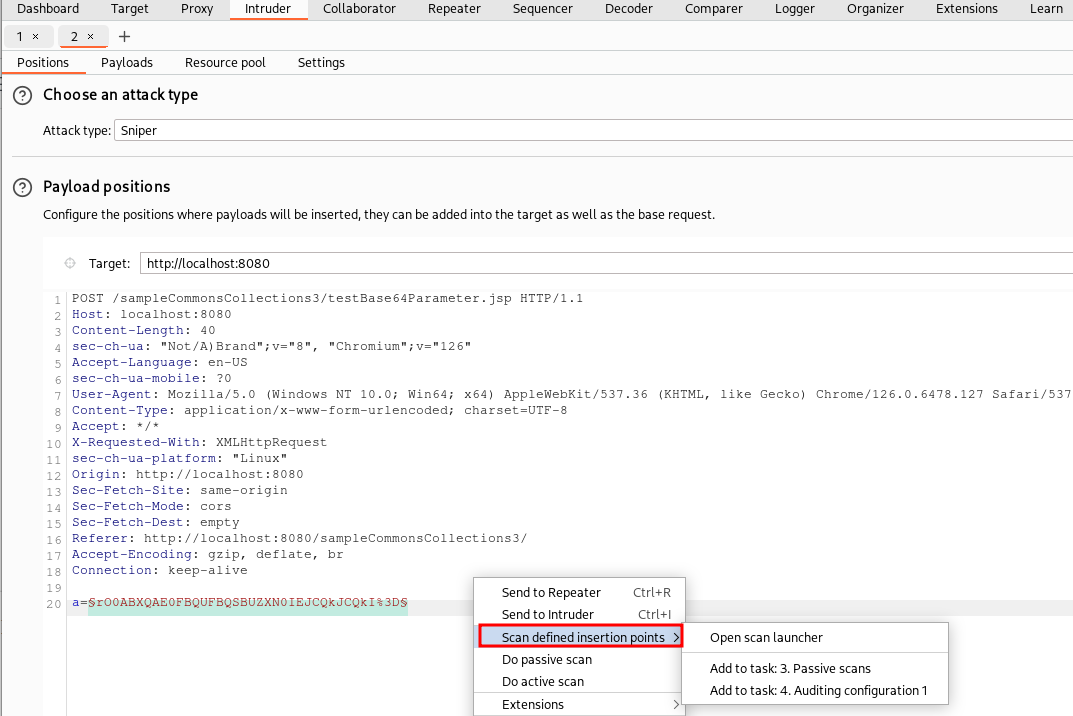Close Intruder attack tab 2
This screenshot has height=716, width=1073.
[90, 37]
